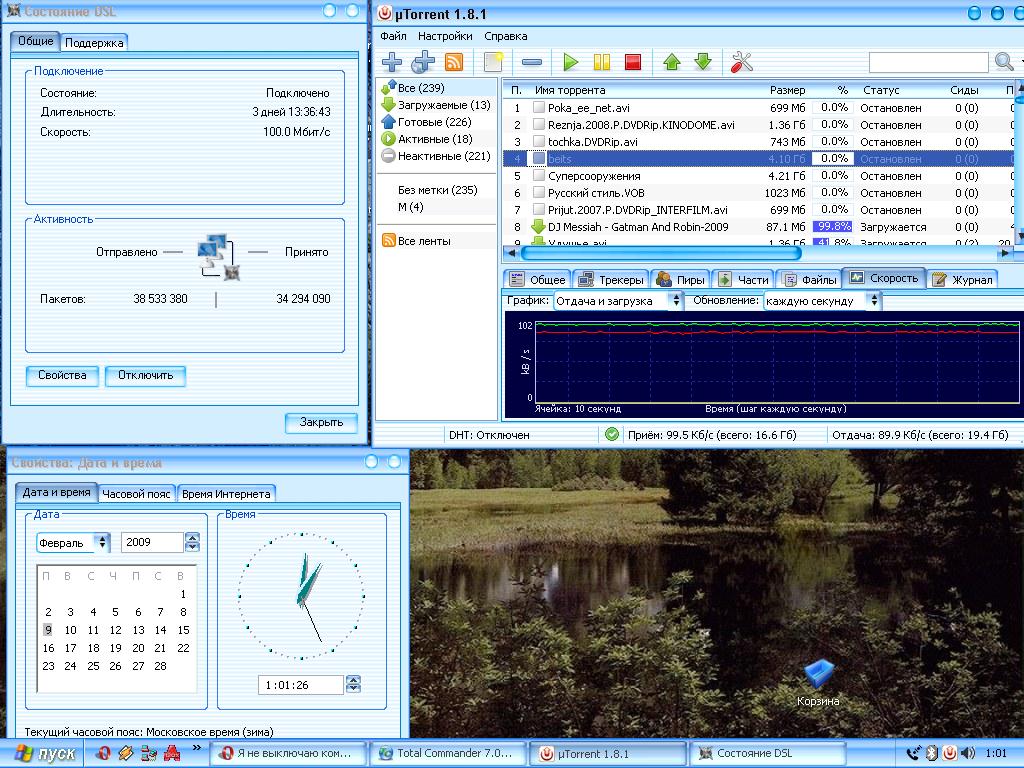Stop torrent with red square icon

click(632, 62)
